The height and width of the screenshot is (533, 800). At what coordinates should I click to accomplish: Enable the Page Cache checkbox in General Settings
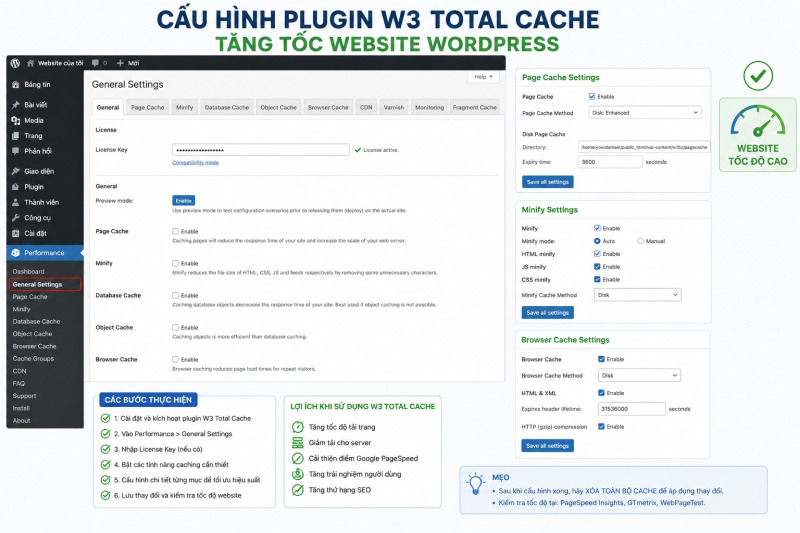[176, 232]
